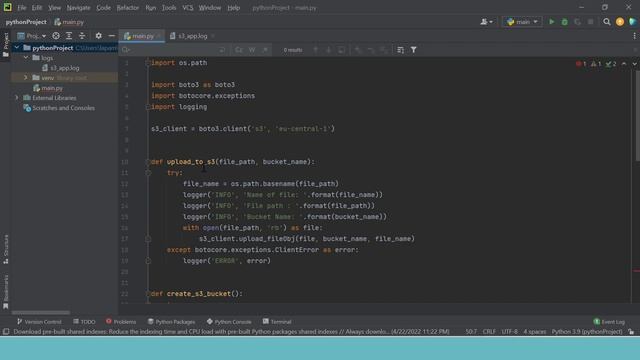Click the tool windows quick access icon in the status bar
This screenshot has height=360, width=640.
[6, 332]
